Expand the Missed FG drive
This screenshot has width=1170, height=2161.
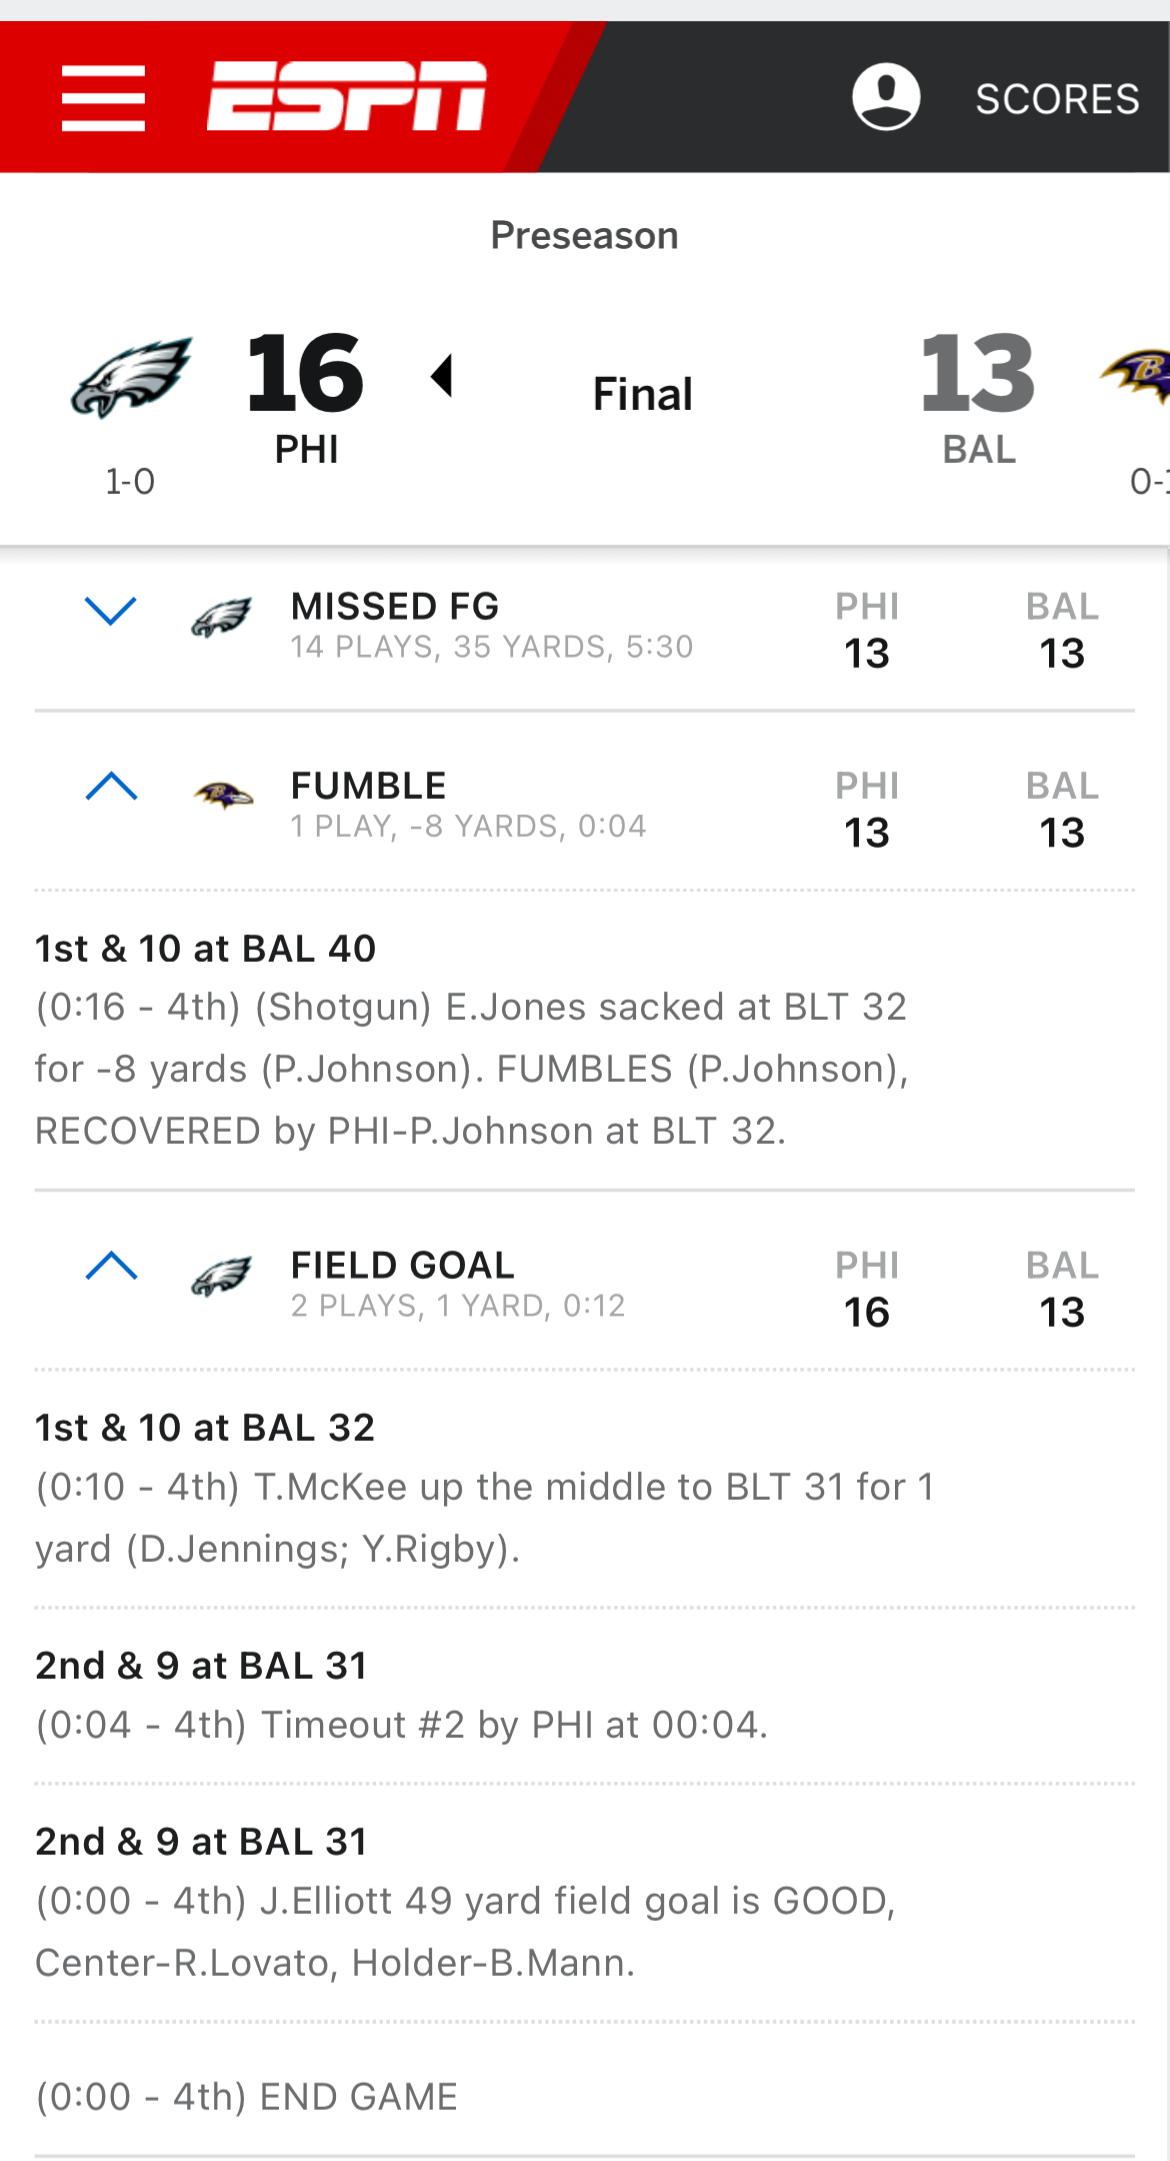(x=111, y=610)
